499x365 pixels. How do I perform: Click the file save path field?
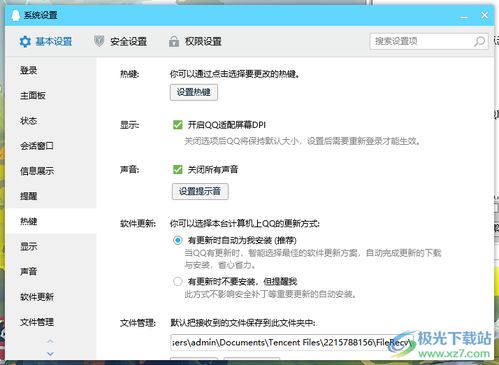tap(292, 342)
